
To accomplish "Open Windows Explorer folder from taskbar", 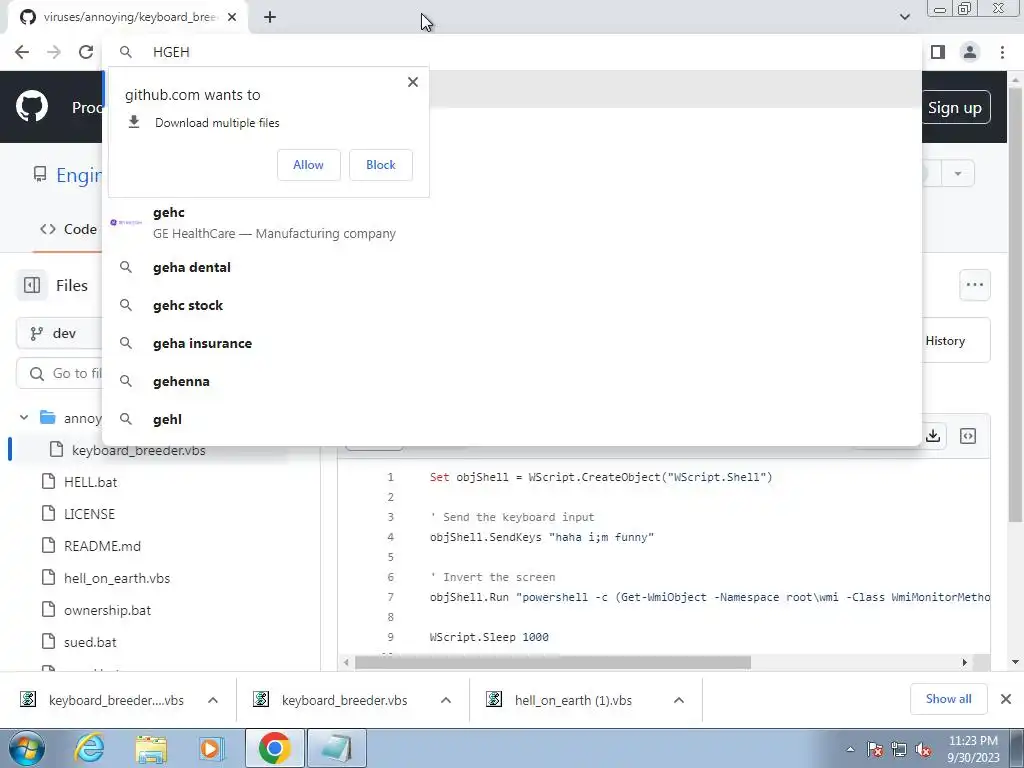I will tap(151, 749).
